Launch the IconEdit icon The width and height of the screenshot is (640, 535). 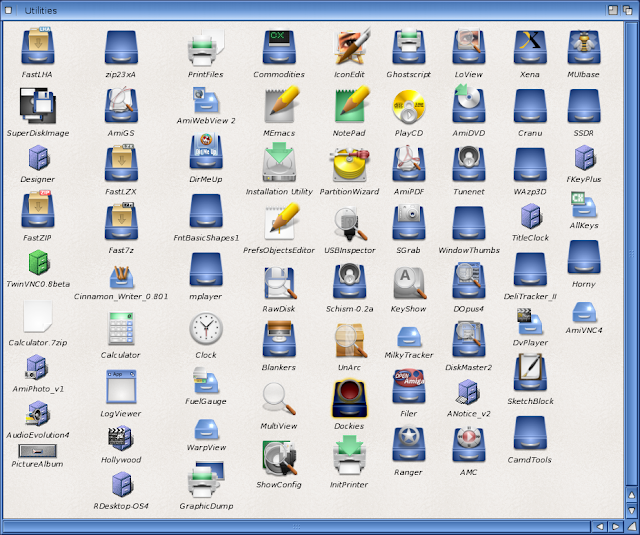[x=353, y=46]
